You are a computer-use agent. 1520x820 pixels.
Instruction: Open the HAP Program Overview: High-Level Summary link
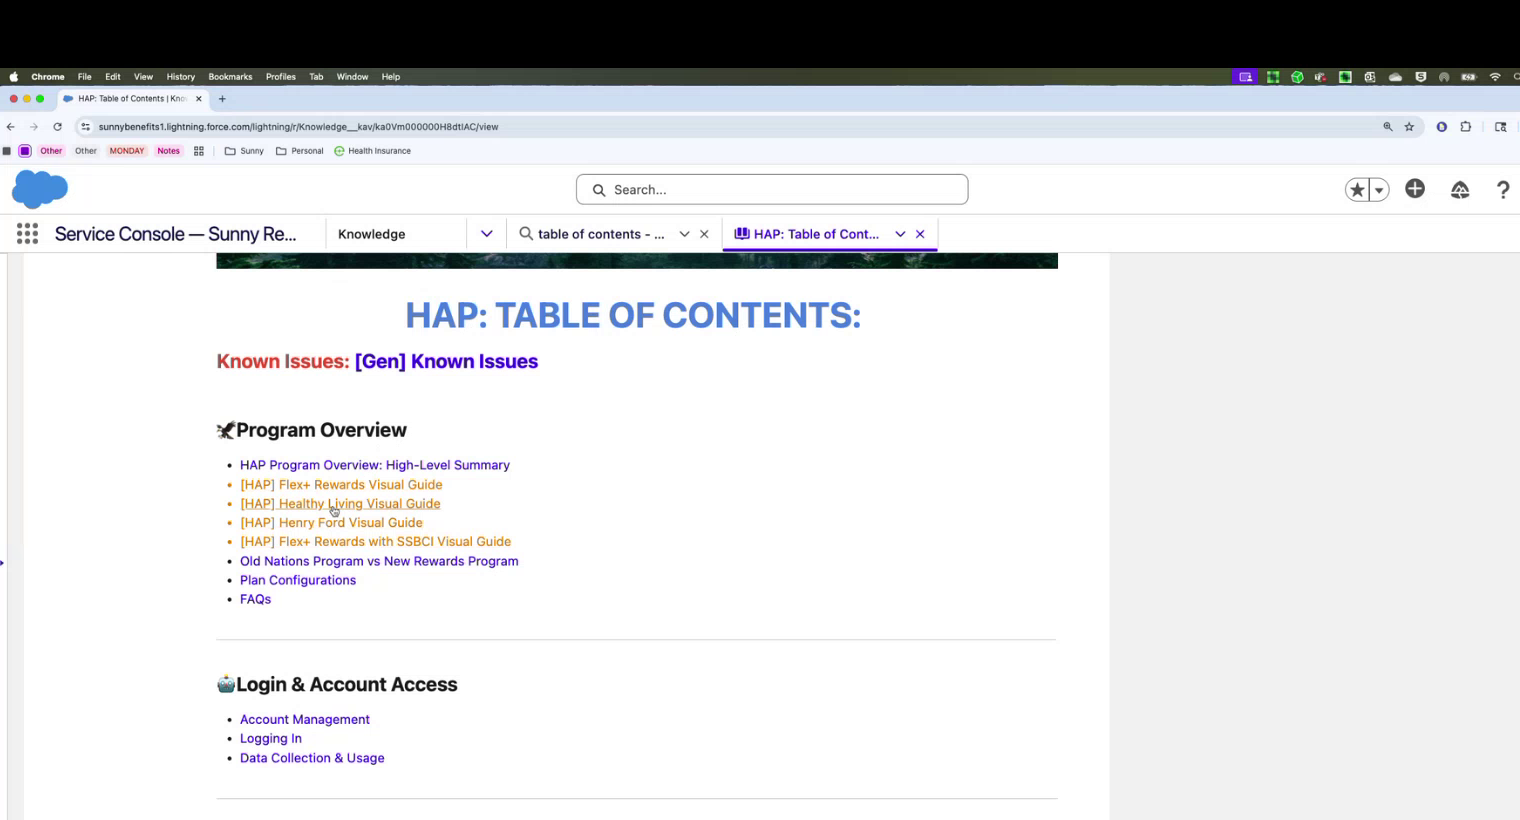[x=374, y=465]
